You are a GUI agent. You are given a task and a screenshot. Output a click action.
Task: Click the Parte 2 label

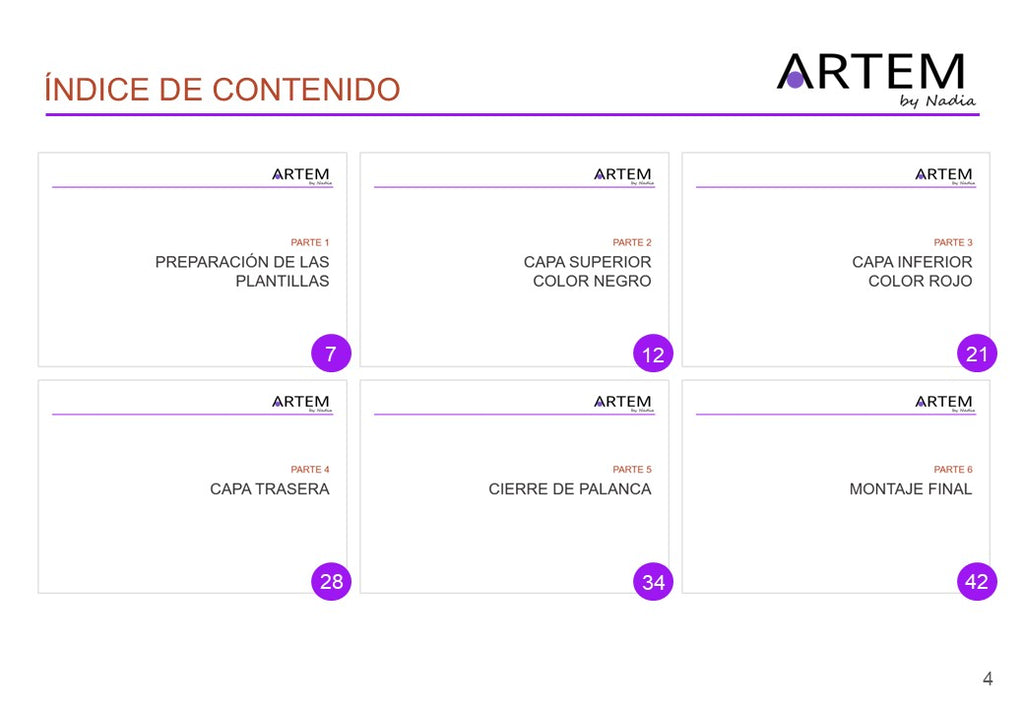coord(632,242)
